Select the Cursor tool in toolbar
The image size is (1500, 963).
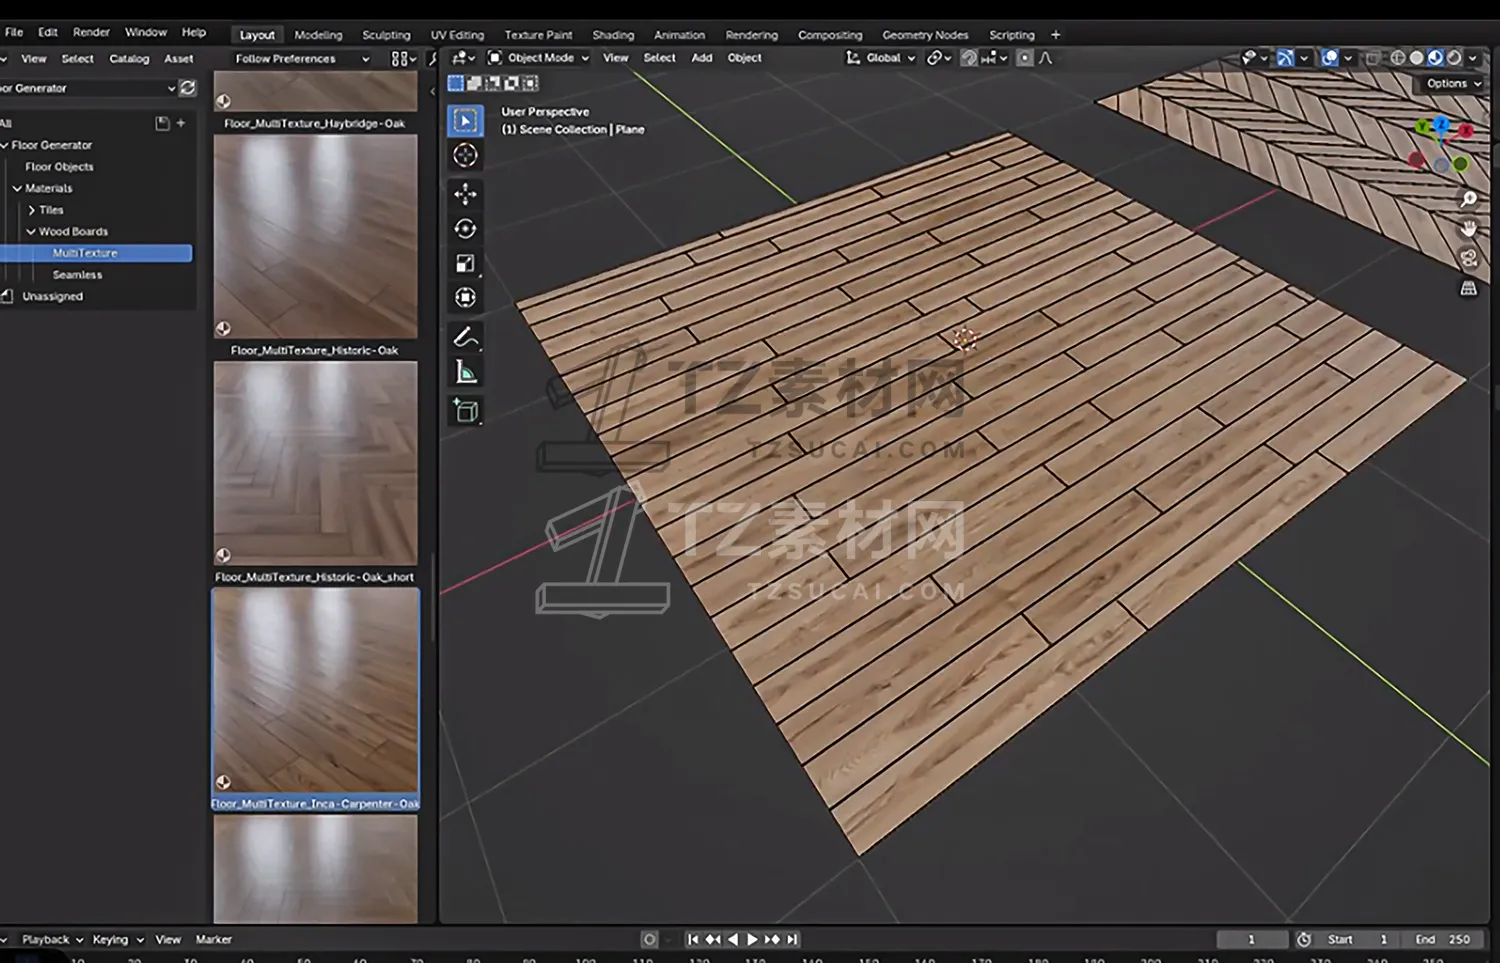coord(465,155)
